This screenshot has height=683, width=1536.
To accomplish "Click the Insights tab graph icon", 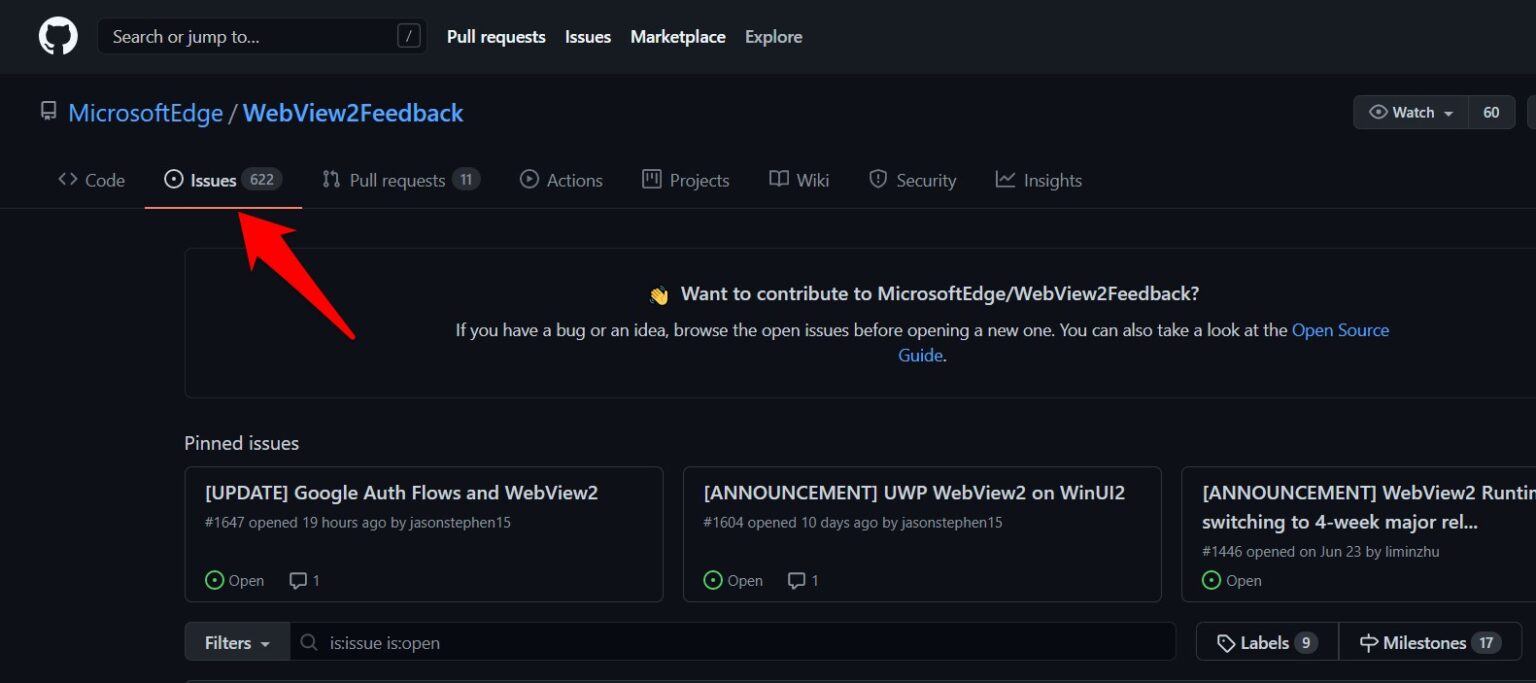I will pos(1005,179).
